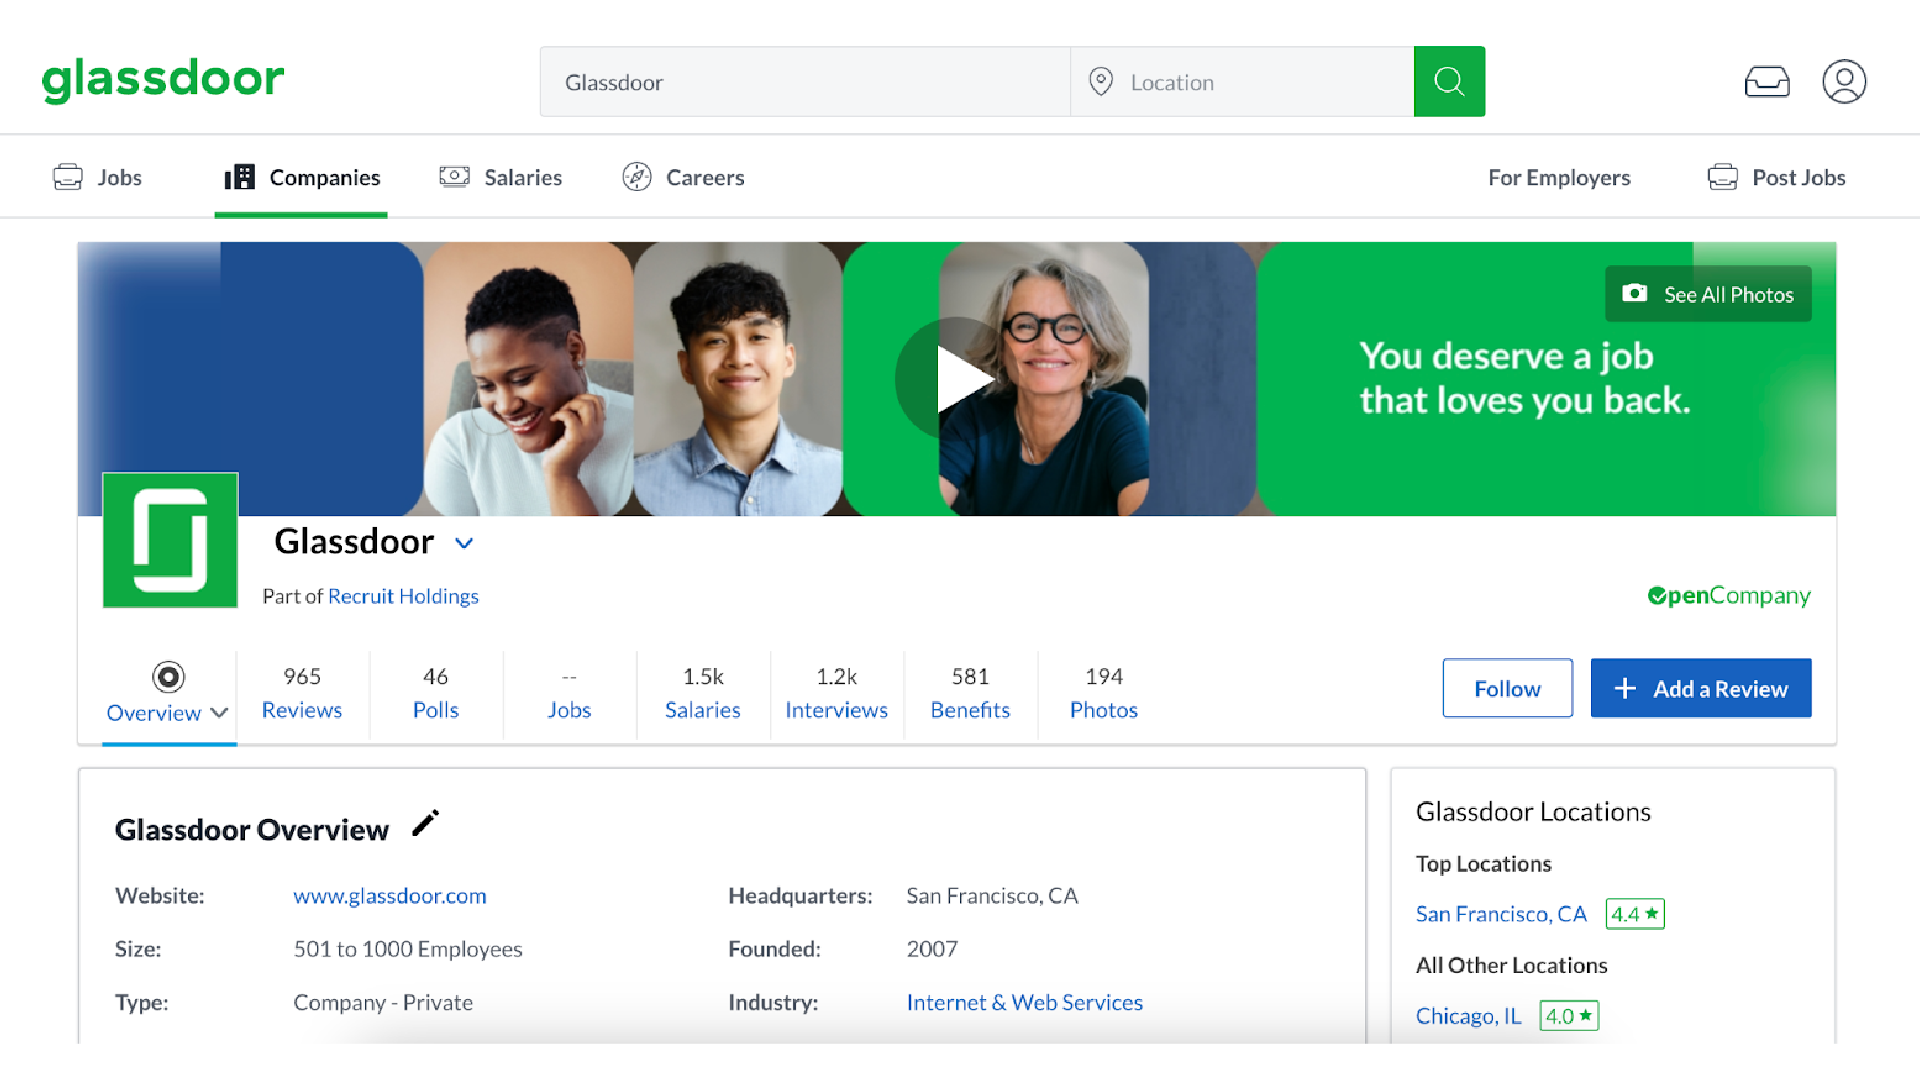Click the Add a Review button

pos(1701,688)
